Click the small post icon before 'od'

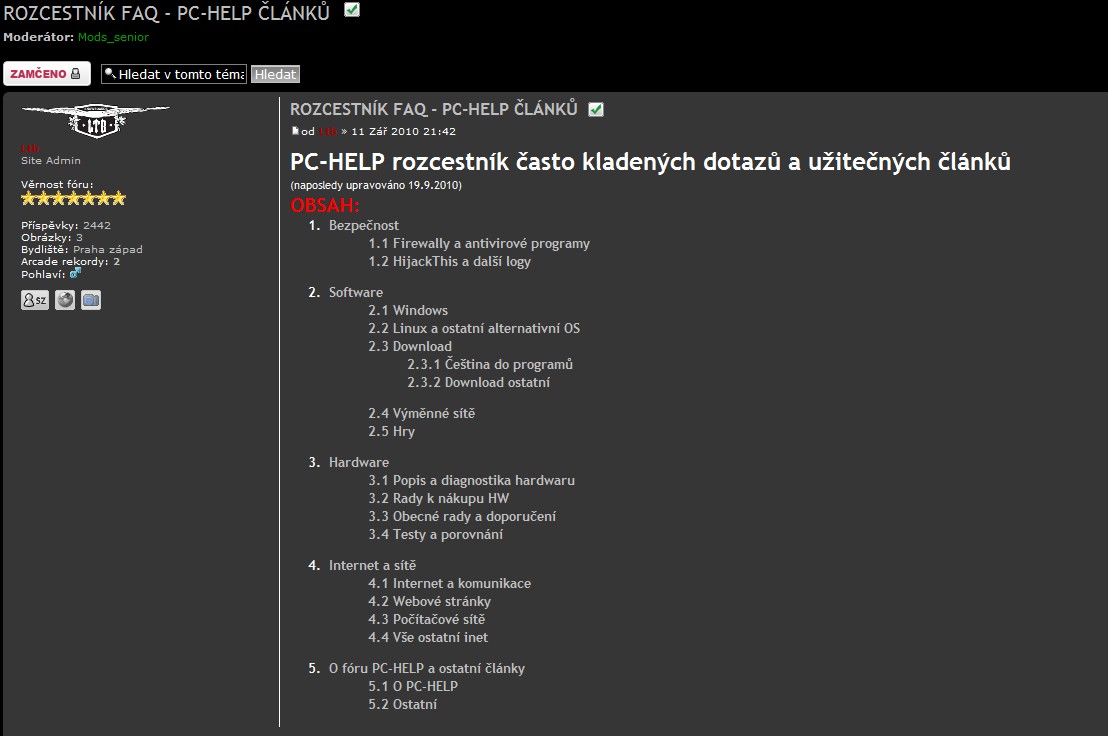coord(295,131)
